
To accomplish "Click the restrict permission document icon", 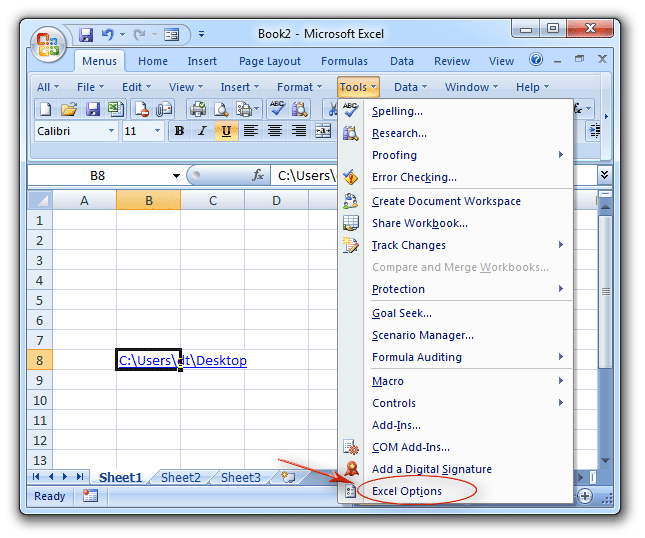I will [x=142, y=109].
